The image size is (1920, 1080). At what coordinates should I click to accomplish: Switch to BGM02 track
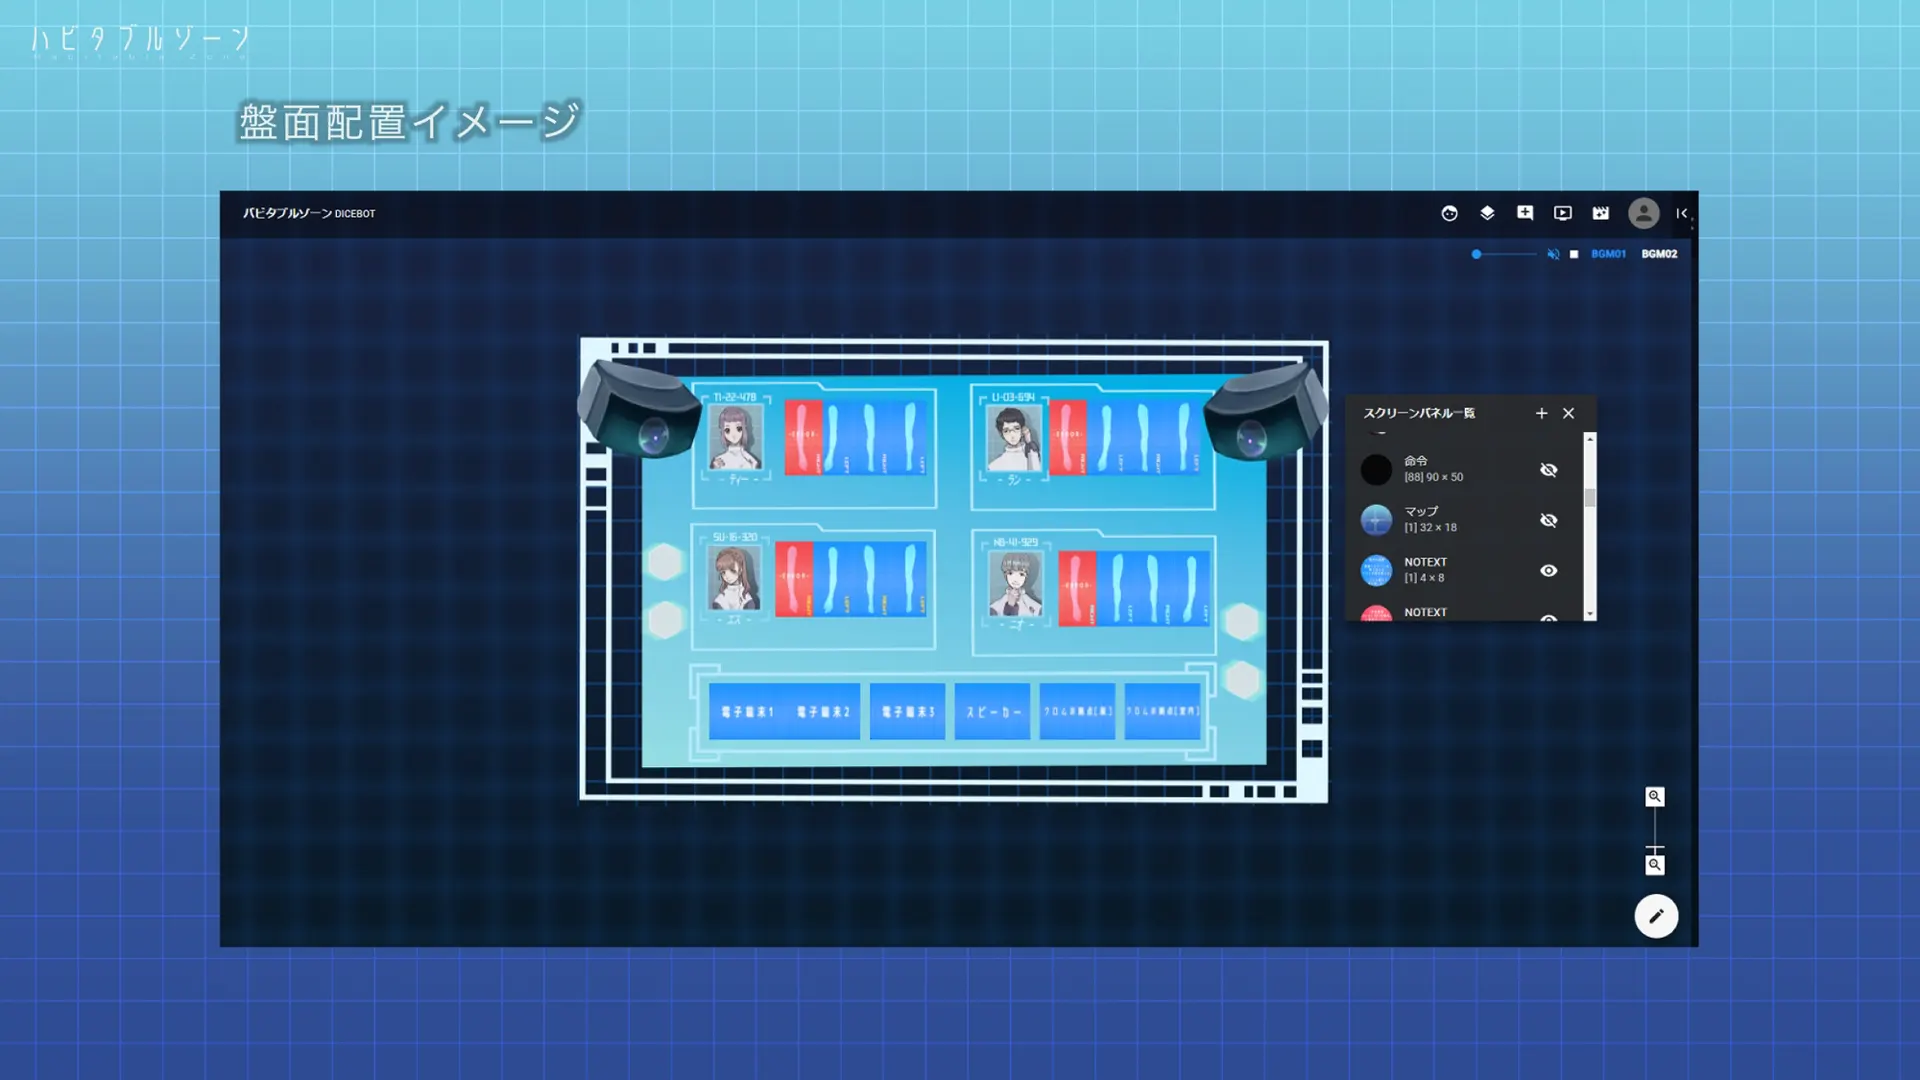coord(1659,254)
